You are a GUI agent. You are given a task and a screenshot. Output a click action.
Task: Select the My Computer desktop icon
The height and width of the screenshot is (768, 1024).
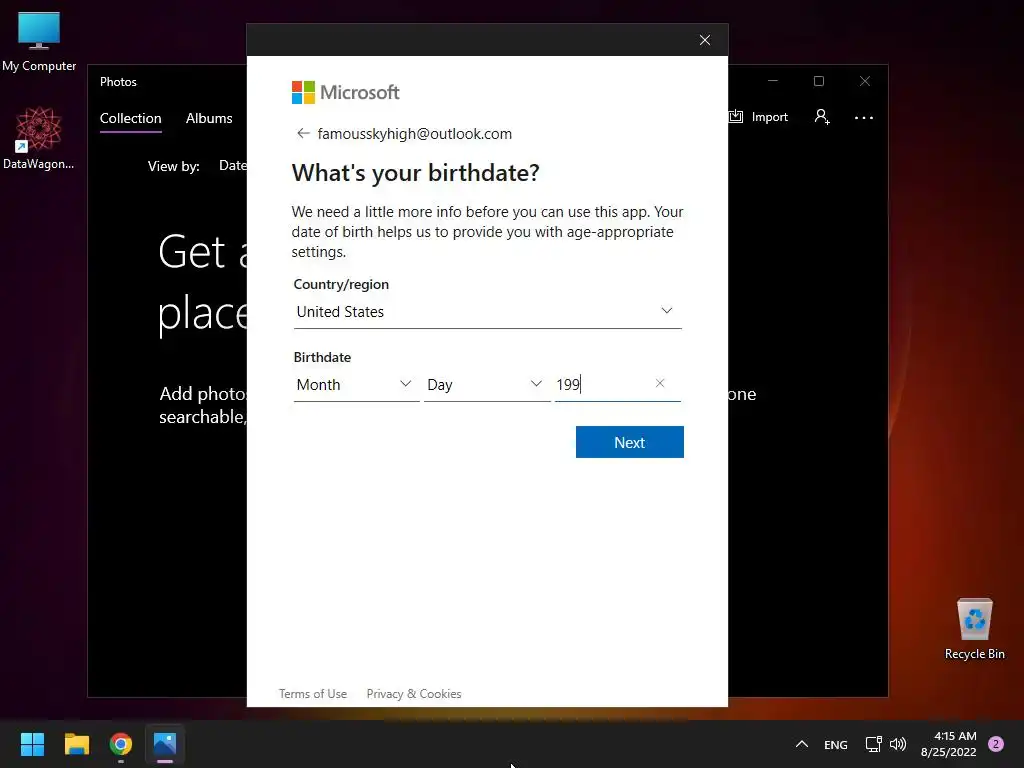[x=39, y=42]
